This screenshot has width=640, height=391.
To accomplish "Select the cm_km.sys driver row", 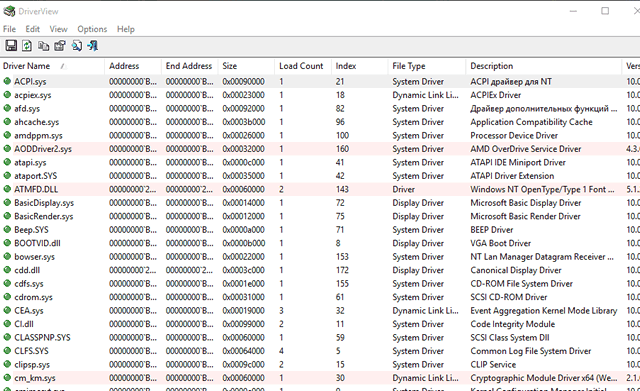I will (320, 378).
